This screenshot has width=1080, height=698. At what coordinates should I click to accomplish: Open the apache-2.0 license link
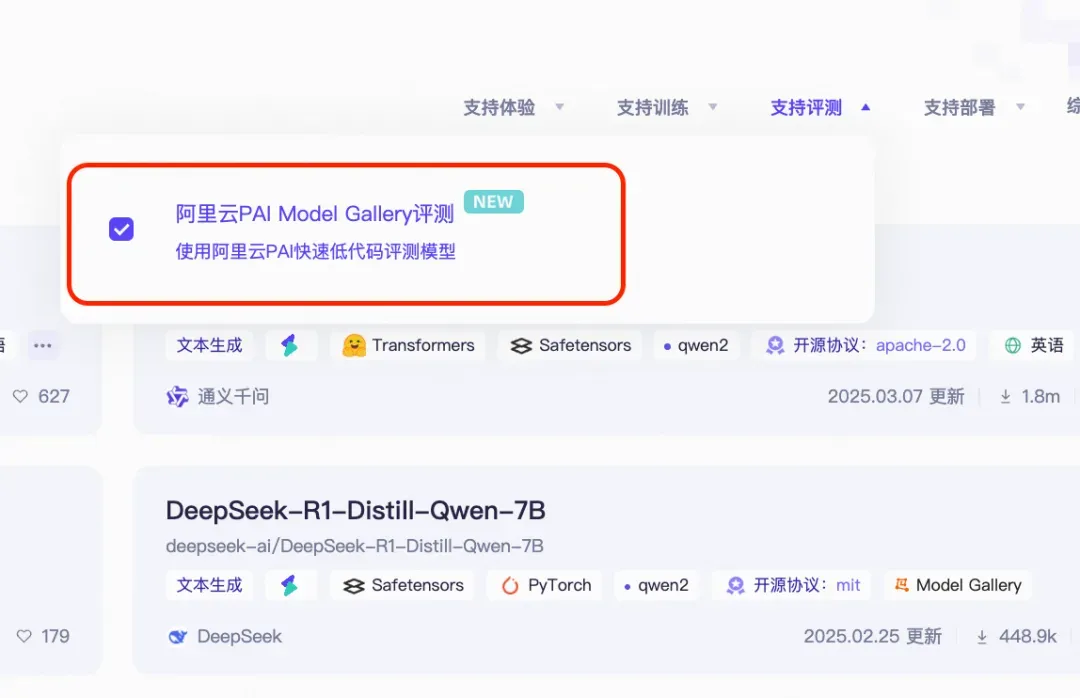coord(921,345)
